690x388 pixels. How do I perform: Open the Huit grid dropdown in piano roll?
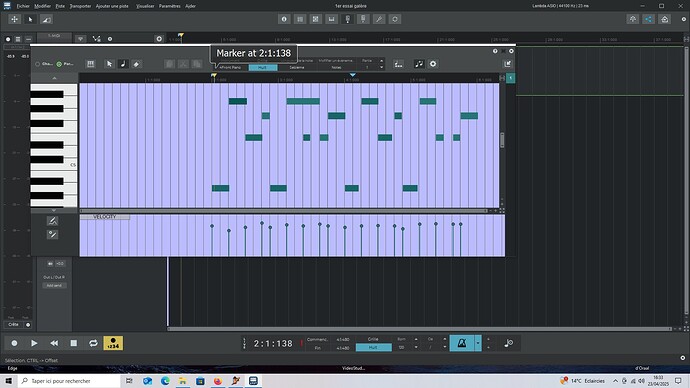click(263, 67)
